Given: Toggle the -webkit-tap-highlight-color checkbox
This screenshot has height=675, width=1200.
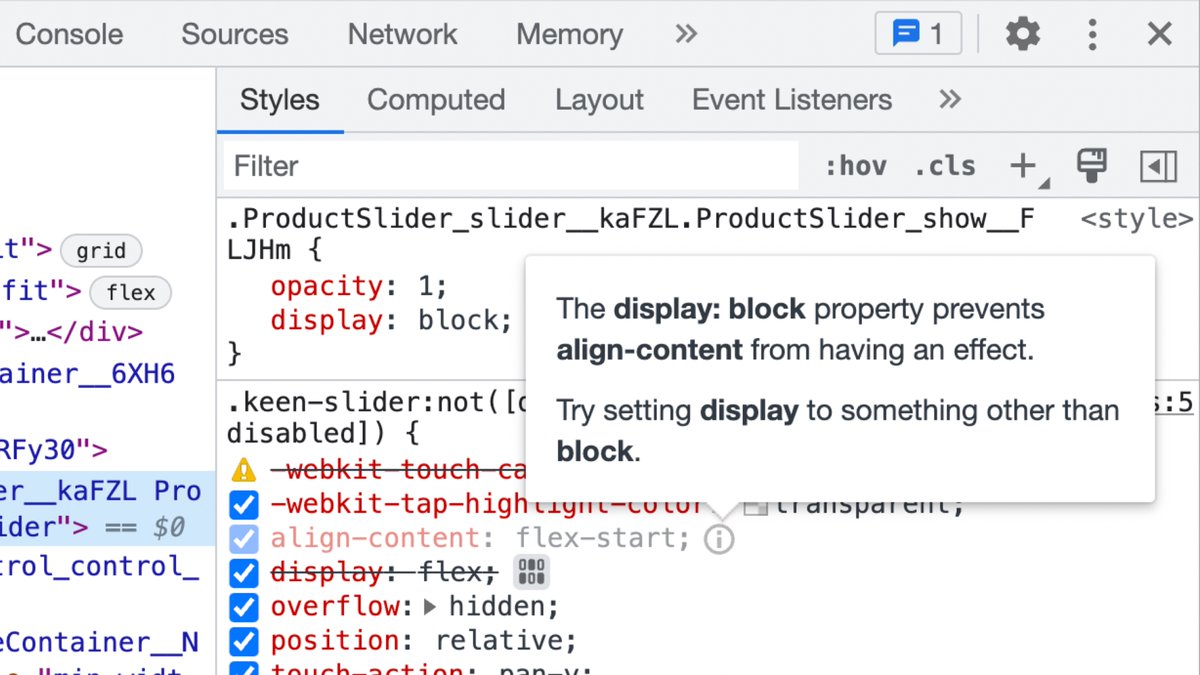Looking at the screenshot, I should (243, 504).
